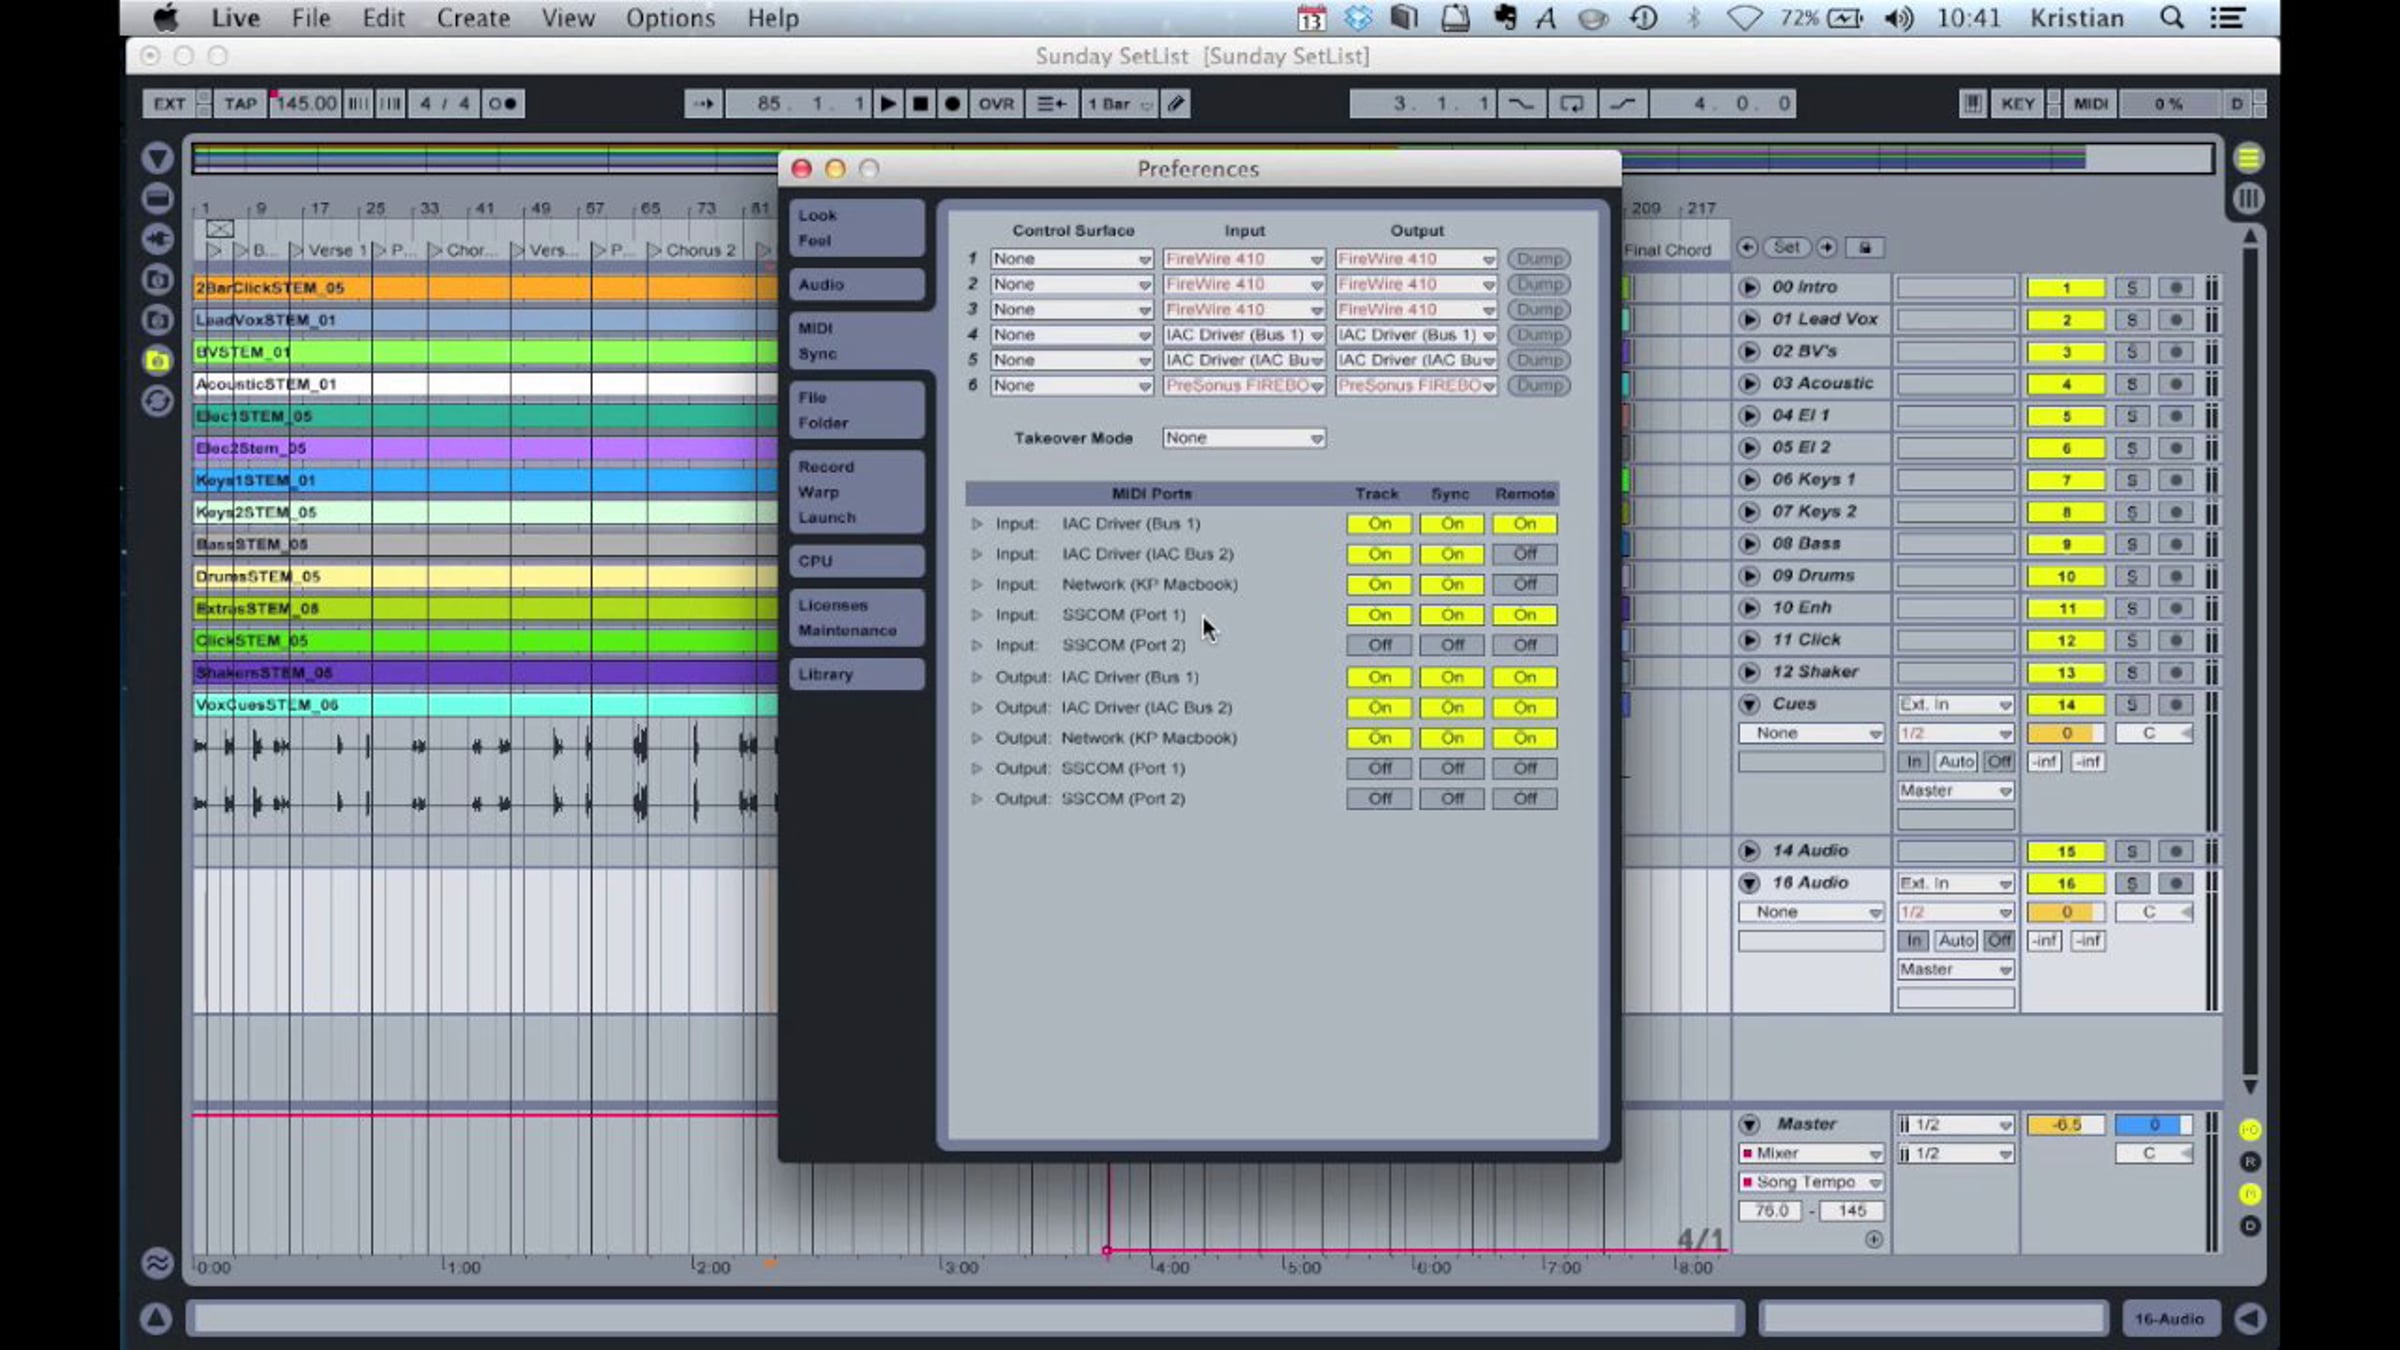Open the Create menu
This screenshot has height=1350, width=2400.
[472, 18]
